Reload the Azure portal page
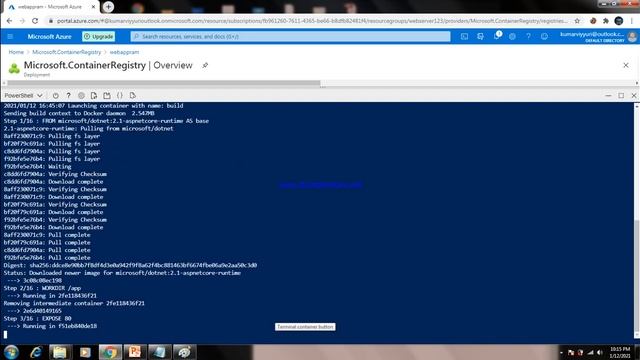This screenshot has width=640, height=360. pos(35,21)
